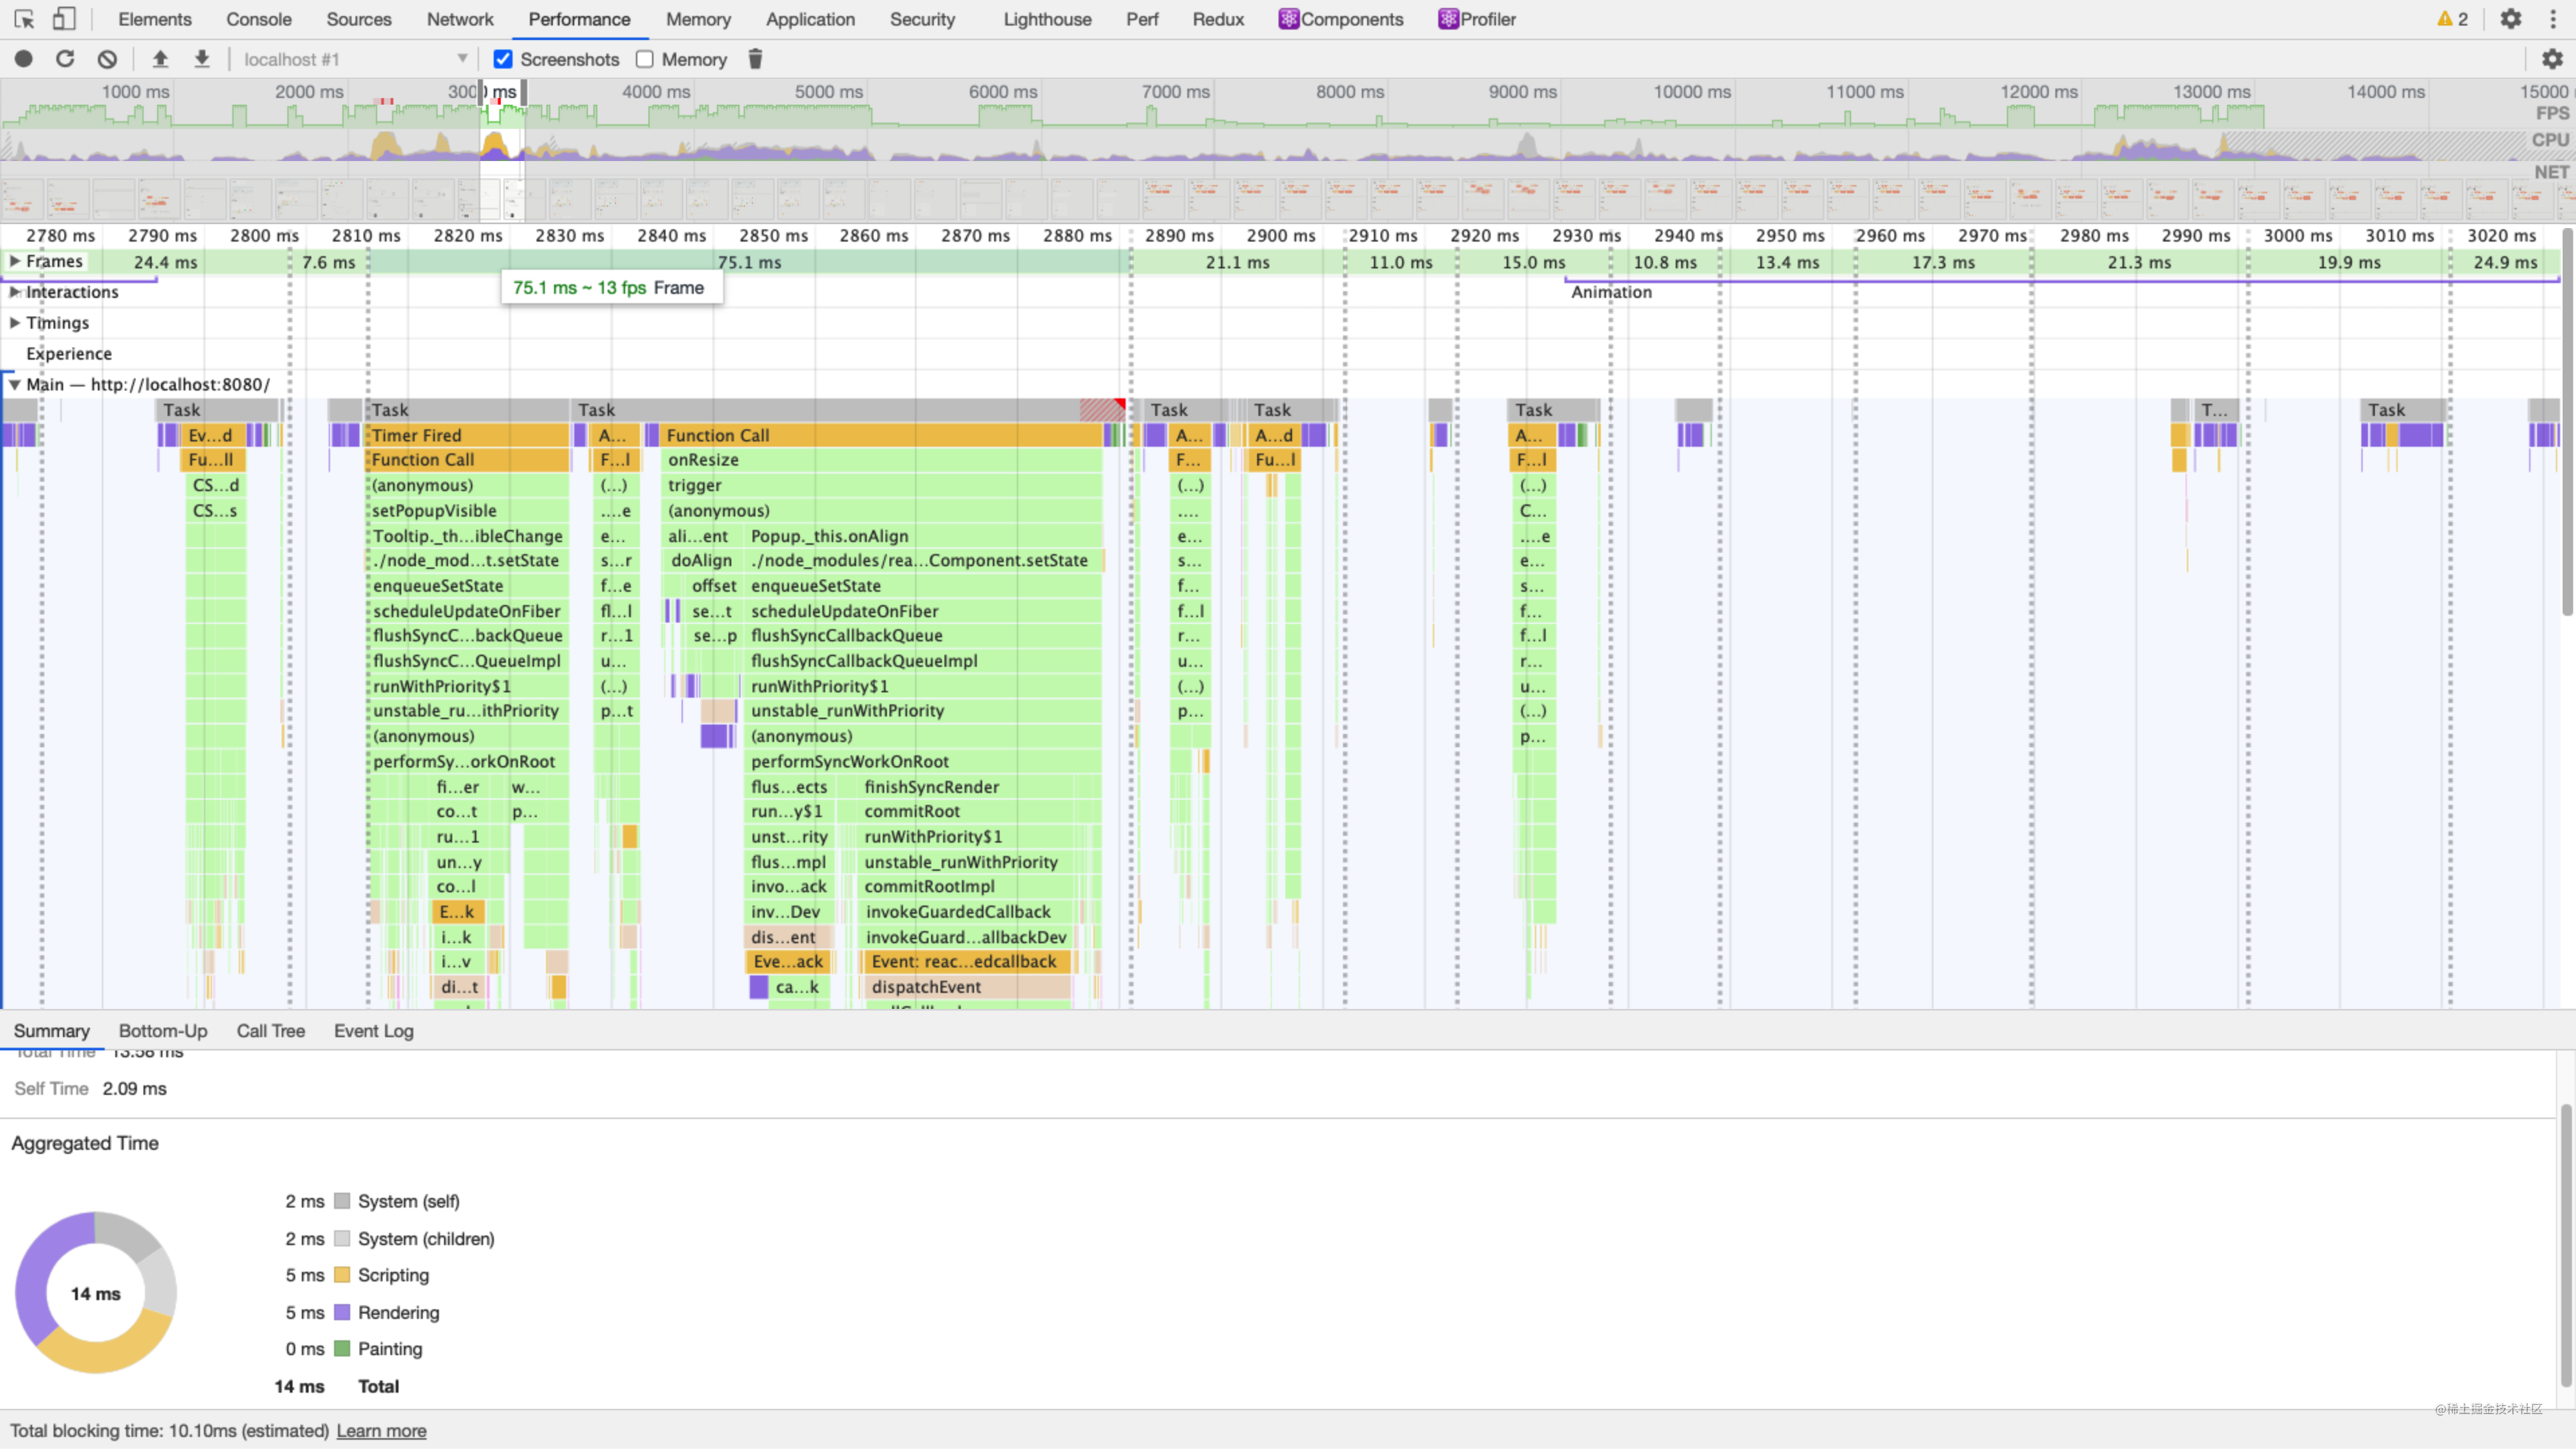Click the System (self) legend swatch
Viewport: 2576px width, 1449px height.
click(x=342, y=1201)
